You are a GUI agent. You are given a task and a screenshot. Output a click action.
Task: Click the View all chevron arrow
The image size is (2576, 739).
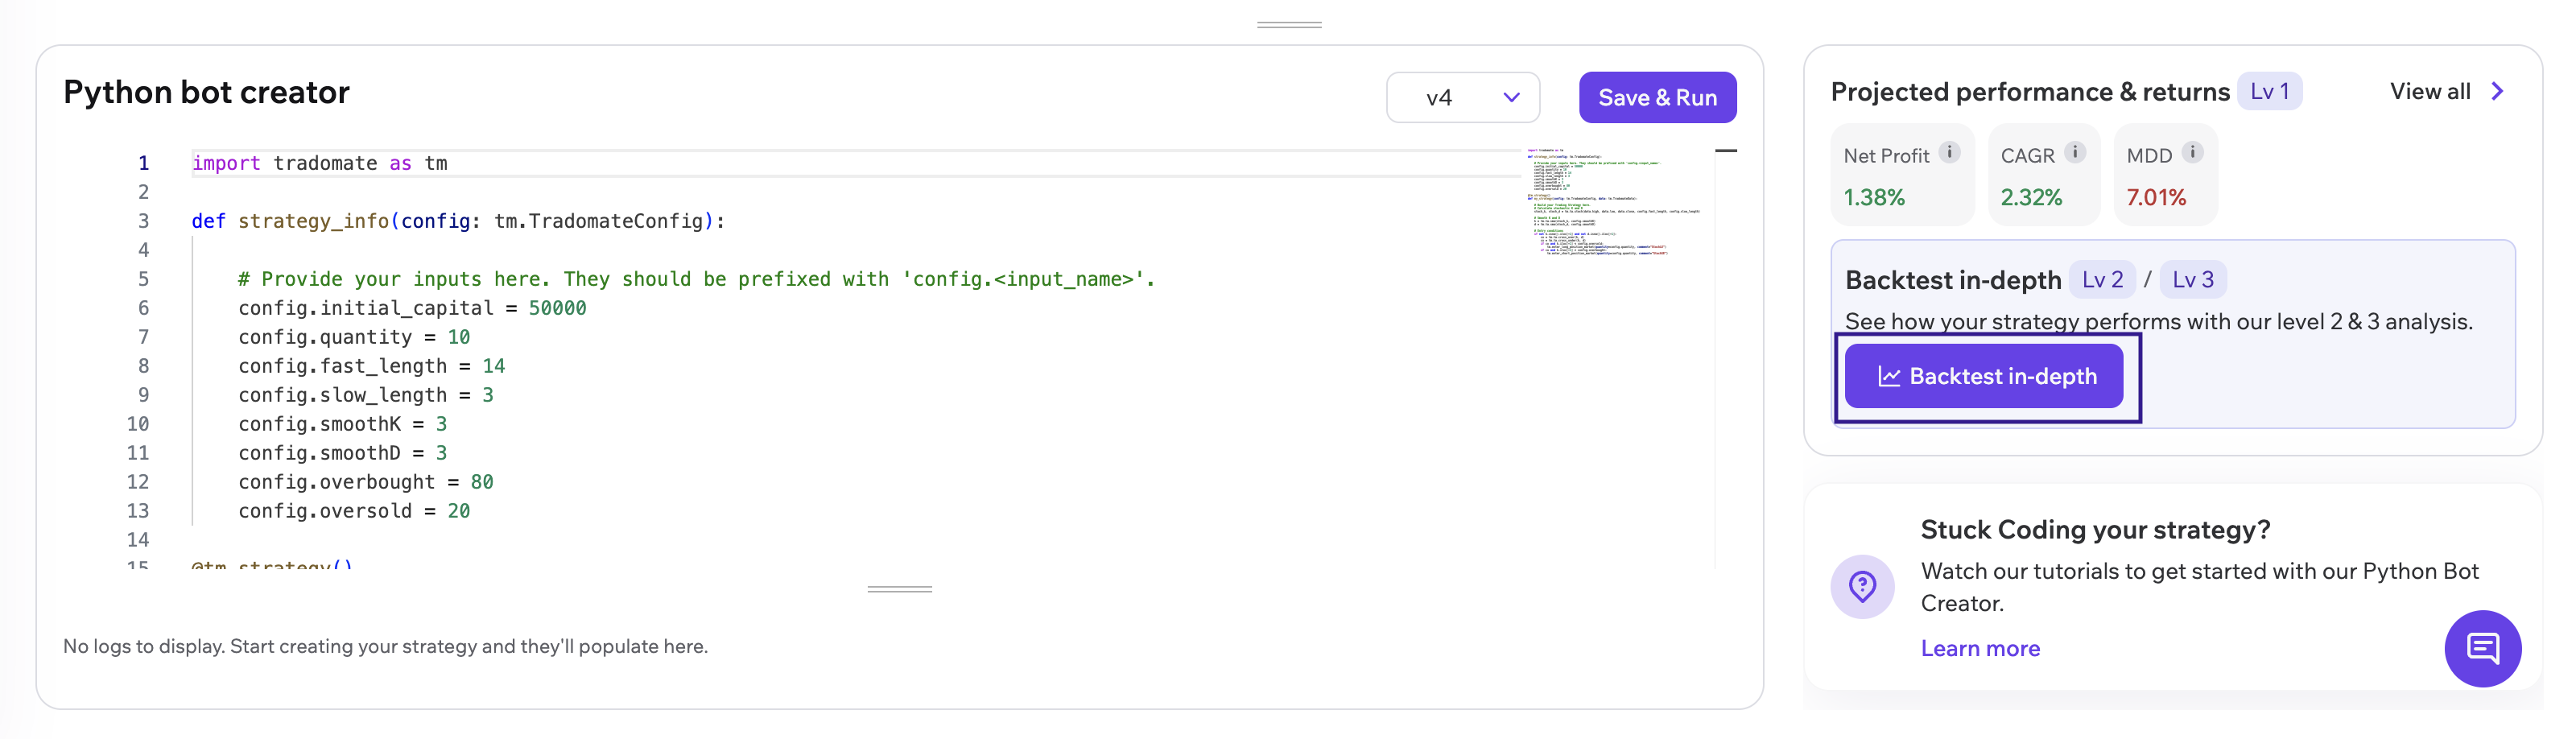(x=2498, y=91)
